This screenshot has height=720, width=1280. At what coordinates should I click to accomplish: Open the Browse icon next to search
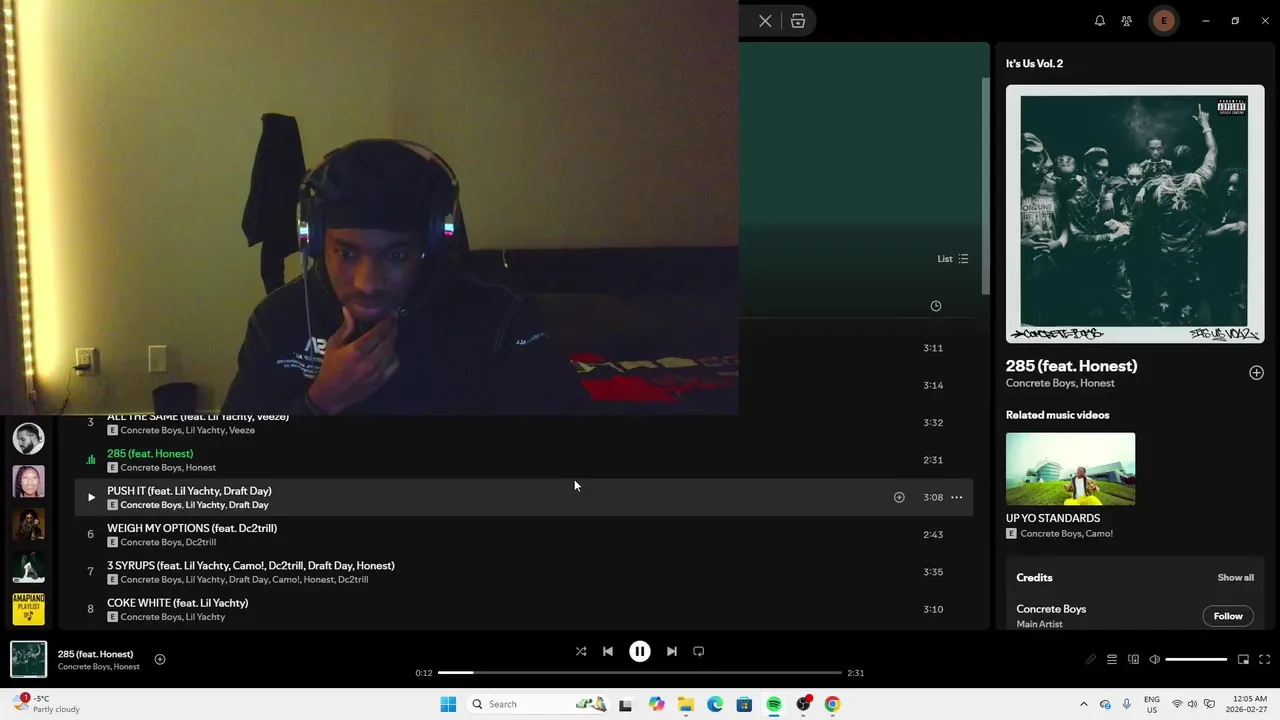tap(798, 21)
